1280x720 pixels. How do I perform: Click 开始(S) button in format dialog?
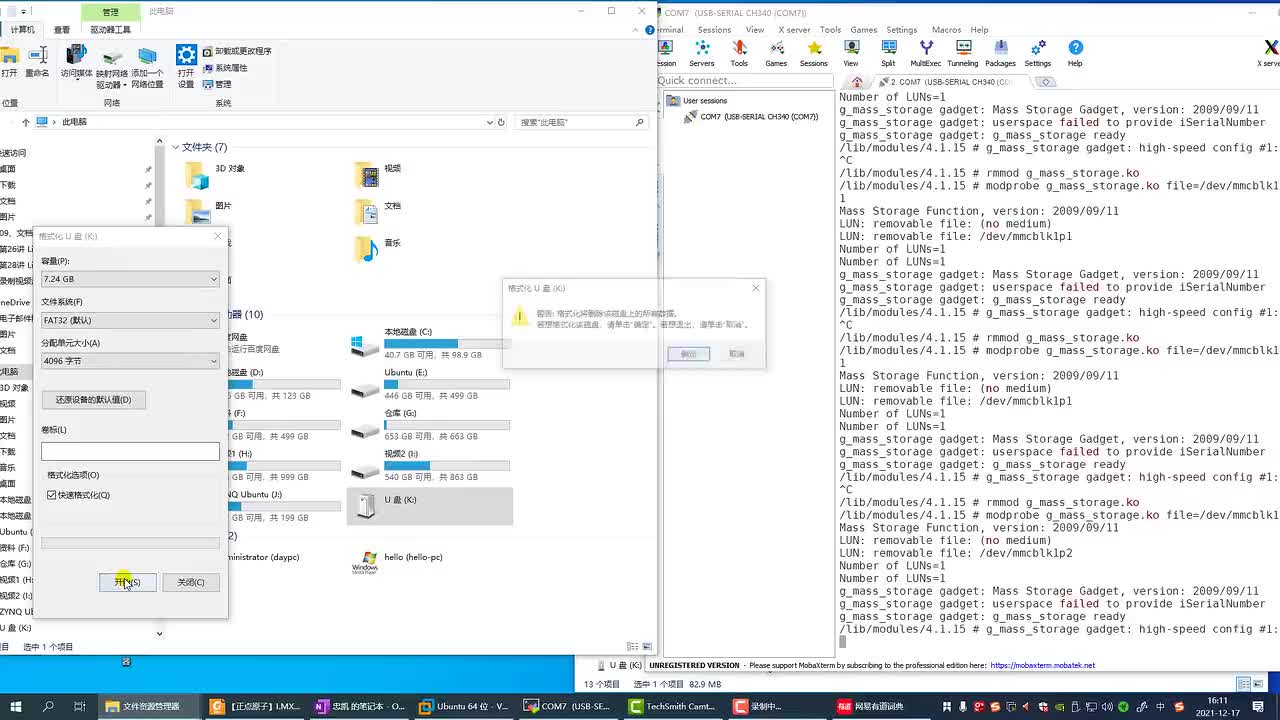(127, 582)
